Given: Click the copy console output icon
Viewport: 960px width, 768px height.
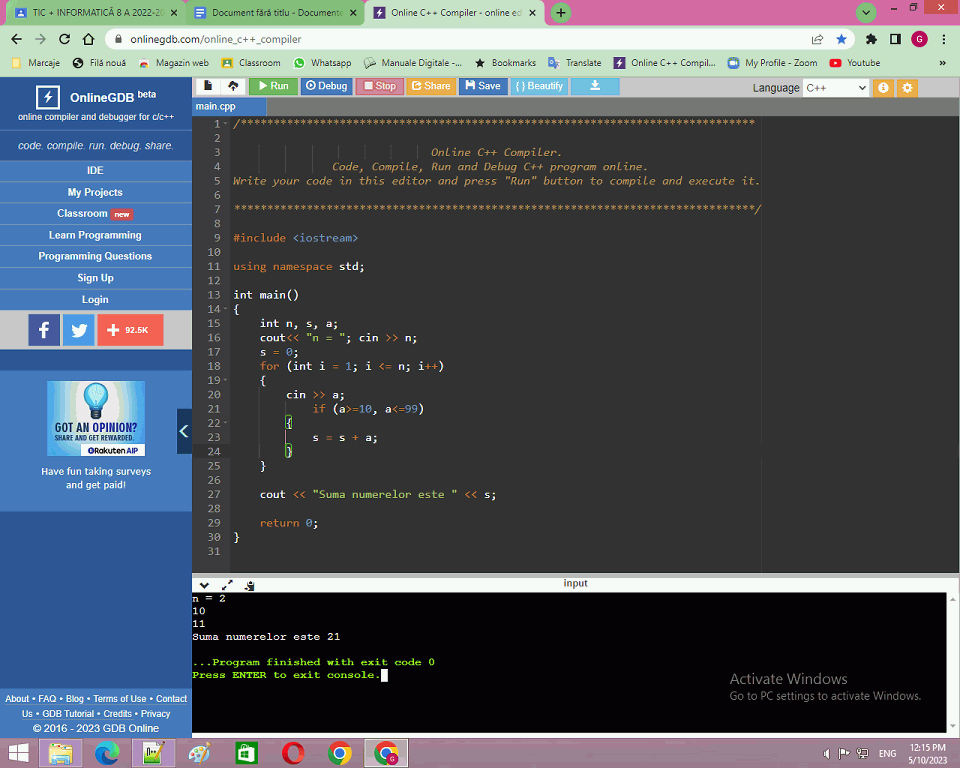Looking at the screenshot, I should [x=249, y=584].
